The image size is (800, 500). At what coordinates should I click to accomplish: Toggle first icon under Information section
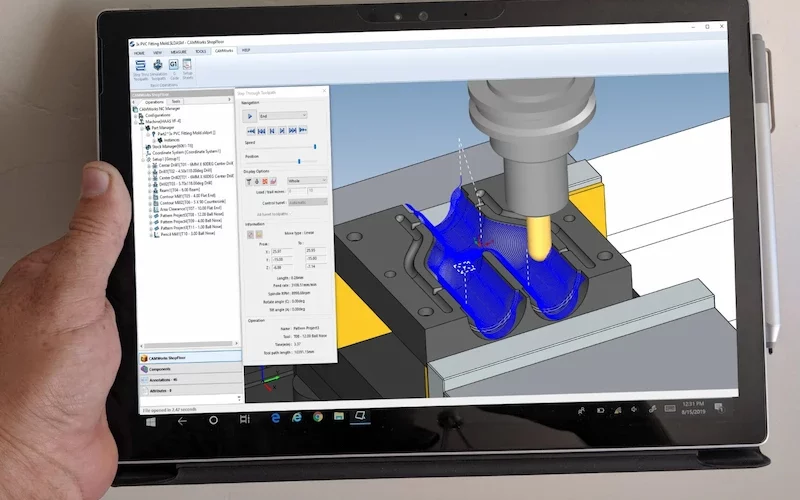coord(251,234)
